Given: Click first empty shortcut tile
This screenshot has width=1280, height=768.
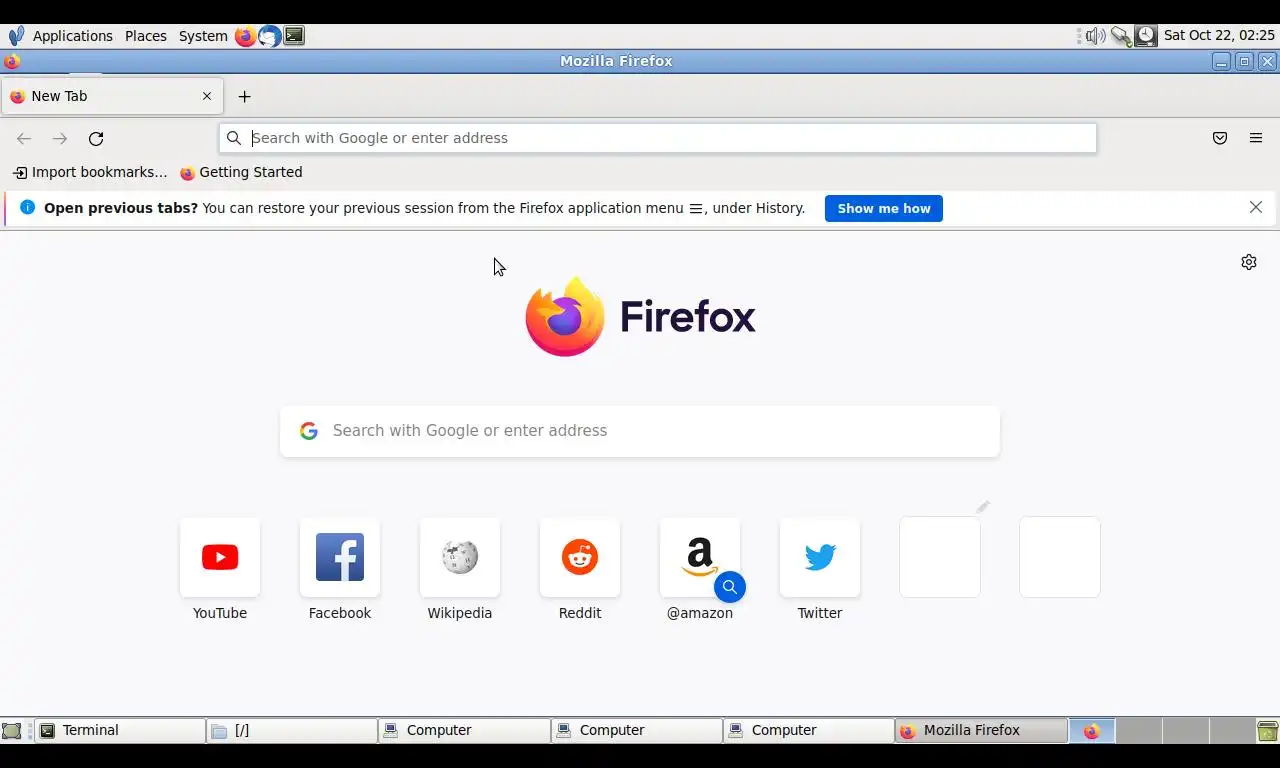Looking at the screenshot, I should tap(940, 557).
